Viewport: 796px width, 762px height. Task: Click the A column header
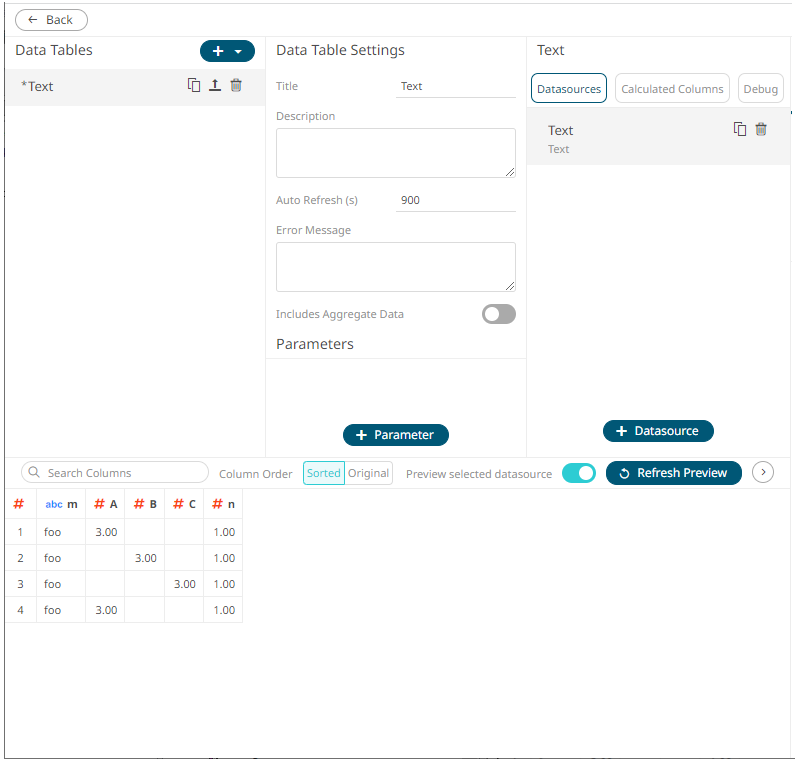[106, 504]
